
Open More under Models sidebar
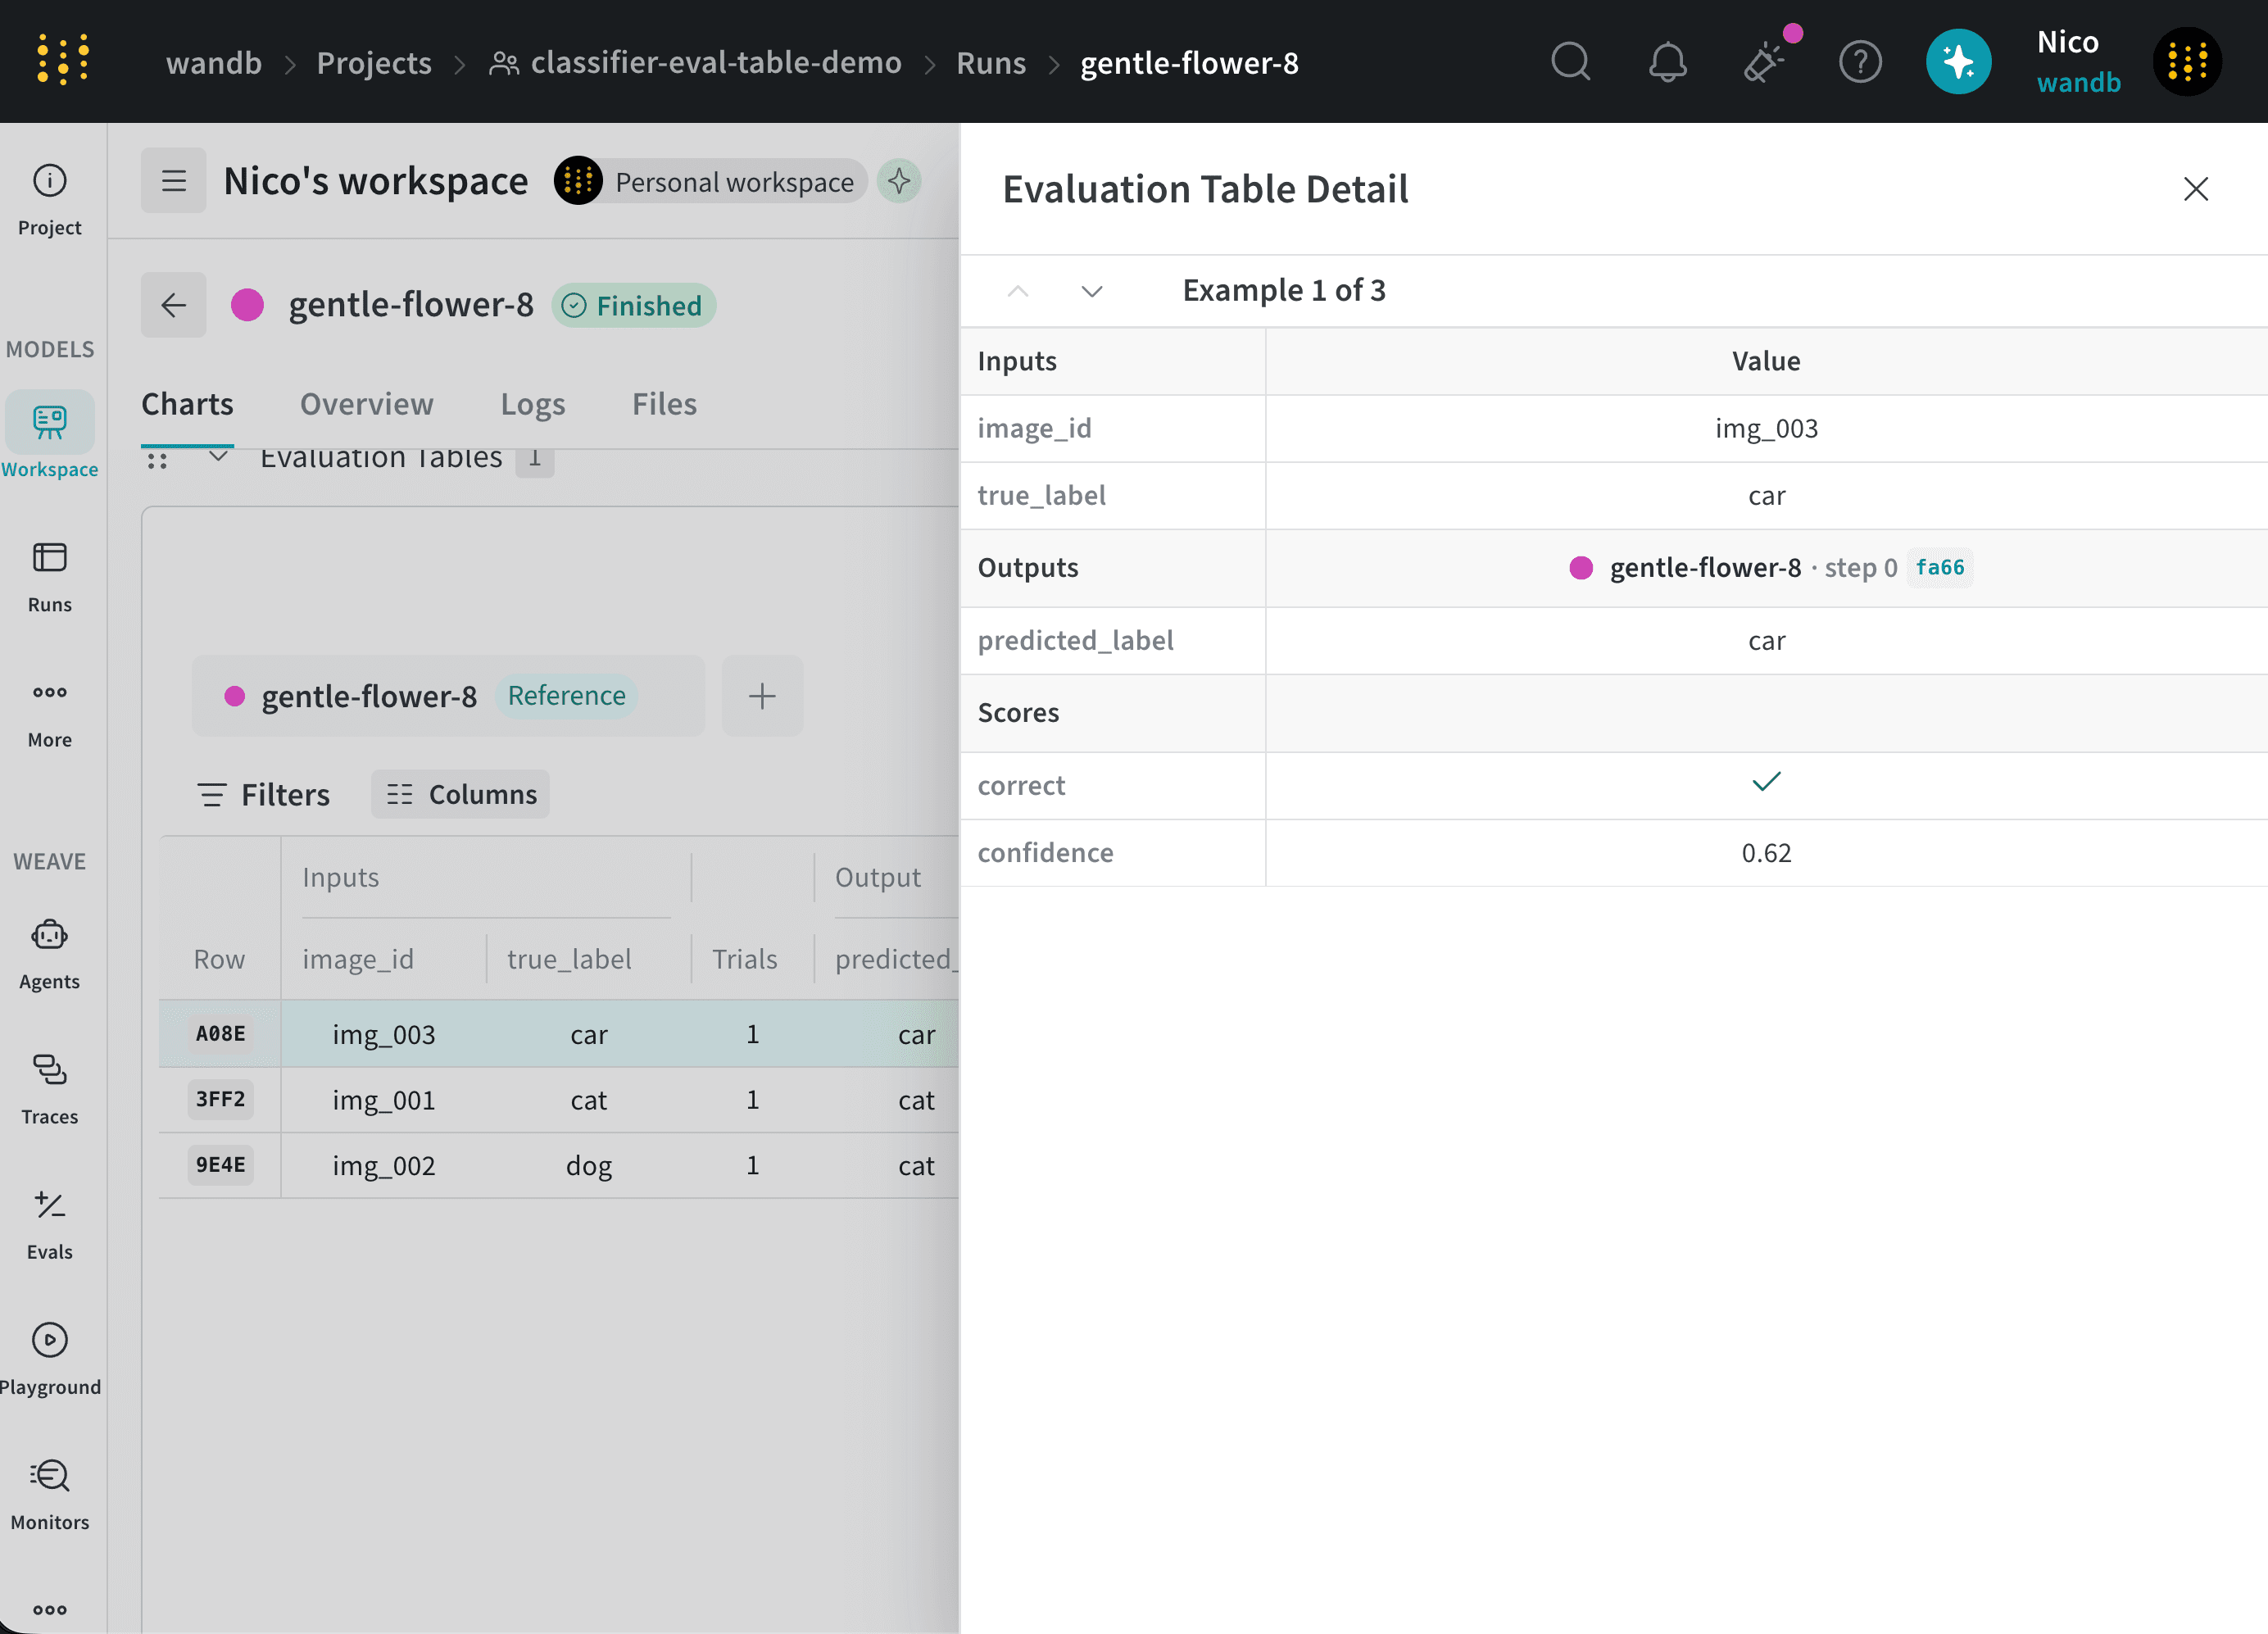pyautogui.click(x=50, y=714)
